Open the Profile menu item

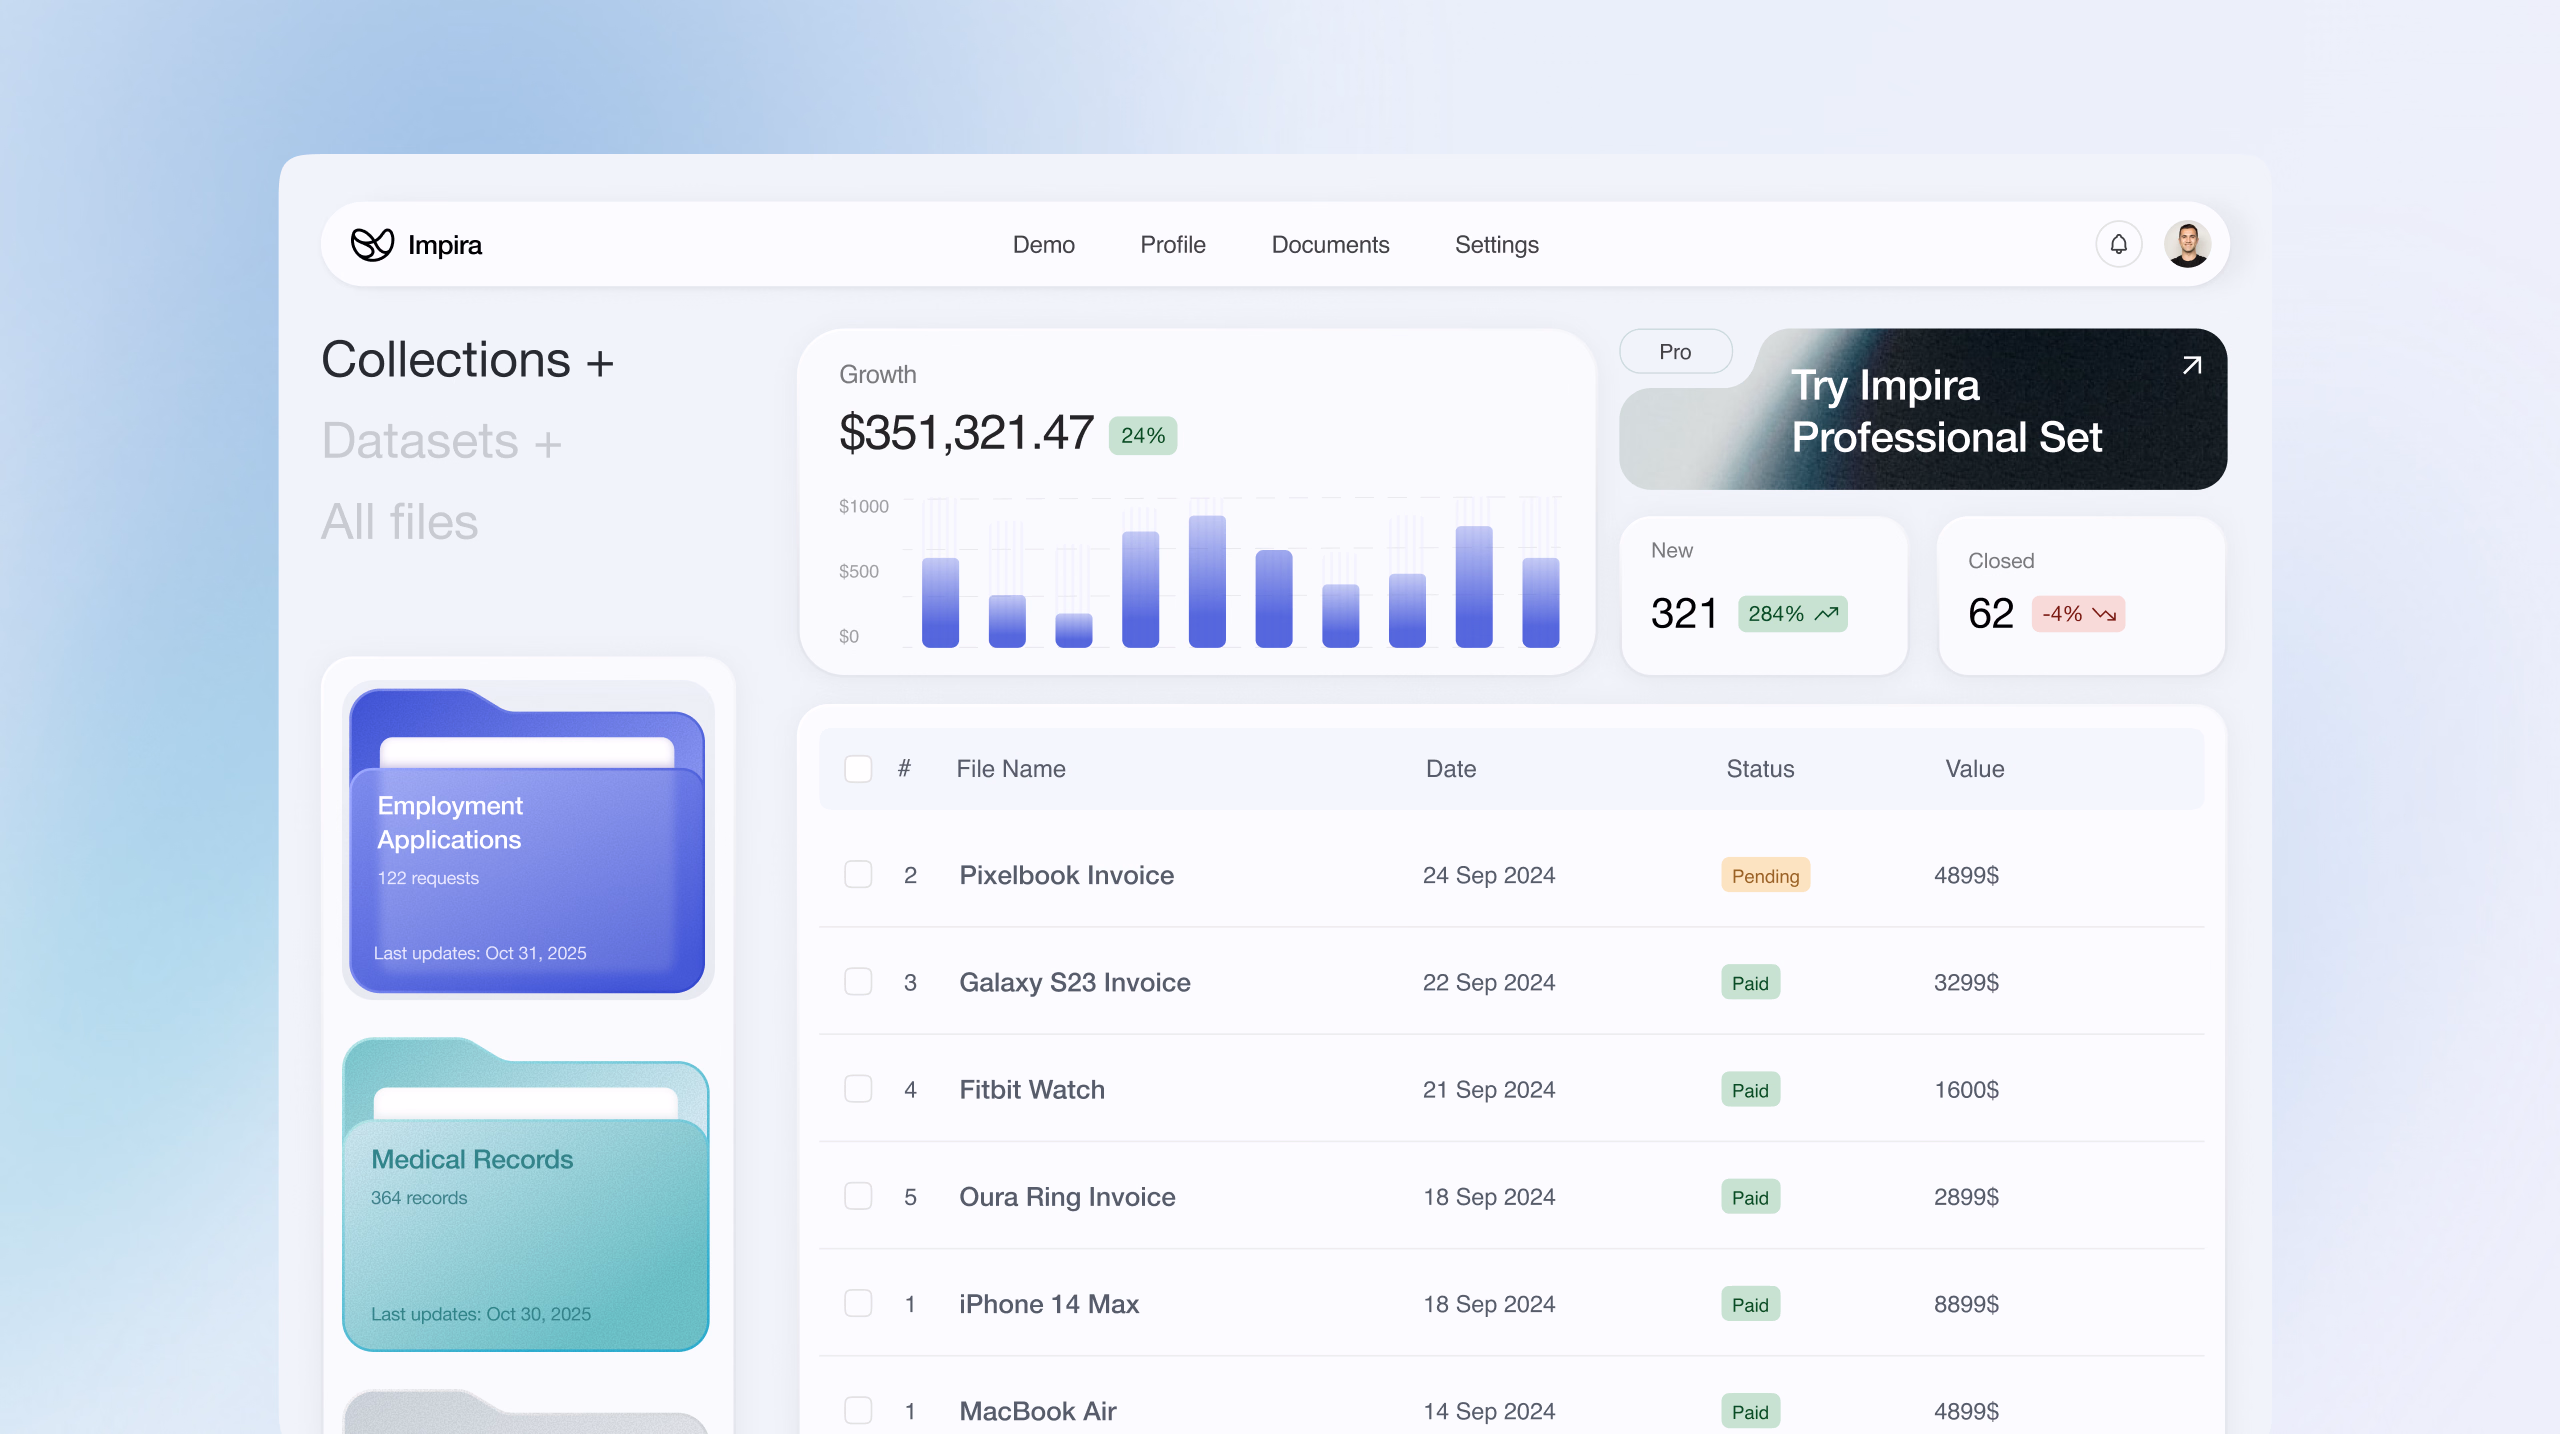pos(1172,245)
